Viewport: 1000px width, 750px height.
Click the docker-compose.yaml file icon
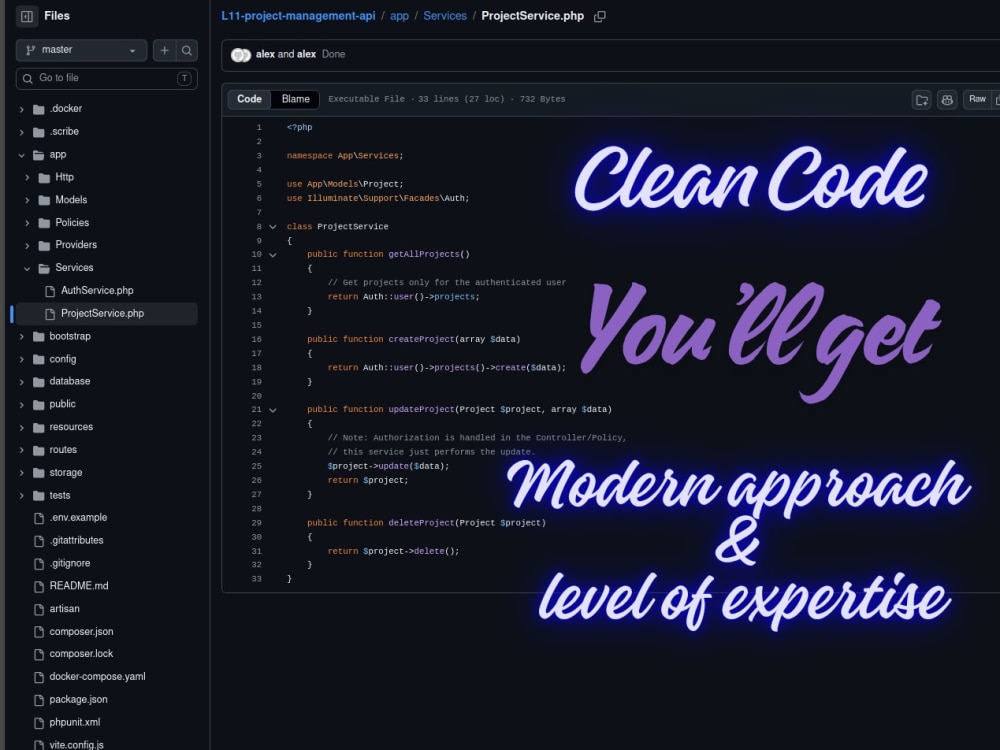pos(39,677)
